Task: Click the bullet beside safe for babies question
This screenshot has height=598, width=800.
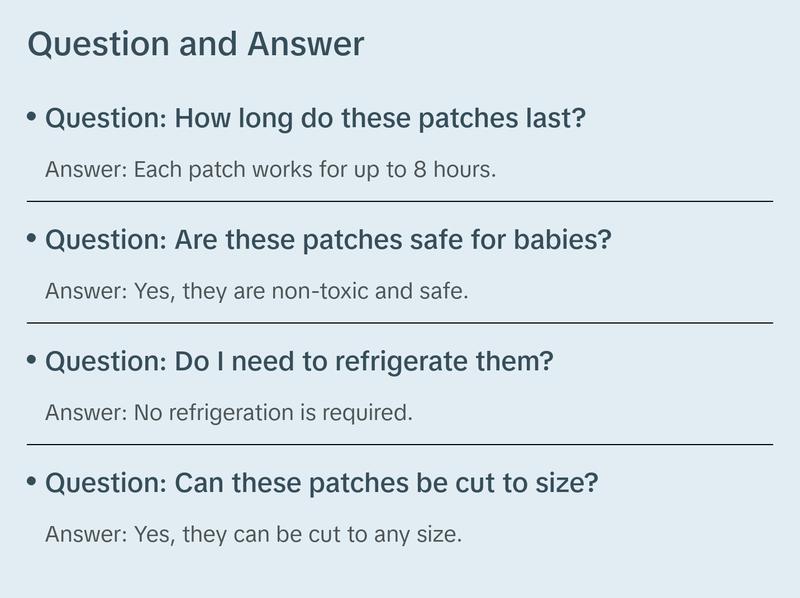Action: 32,238
